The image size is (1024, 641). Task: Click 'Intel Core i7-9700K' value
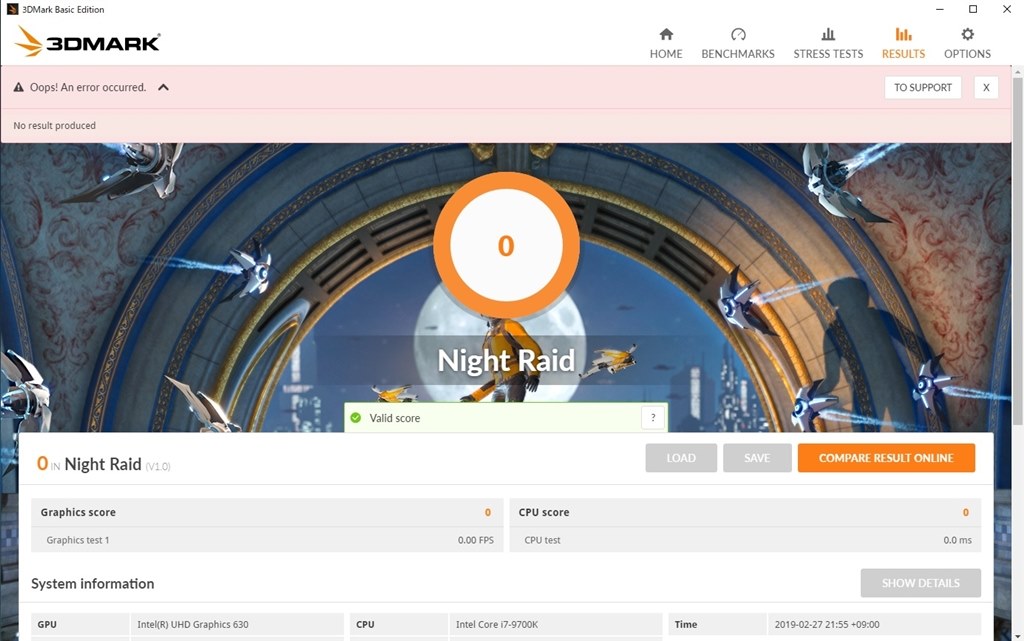point(497,624)
